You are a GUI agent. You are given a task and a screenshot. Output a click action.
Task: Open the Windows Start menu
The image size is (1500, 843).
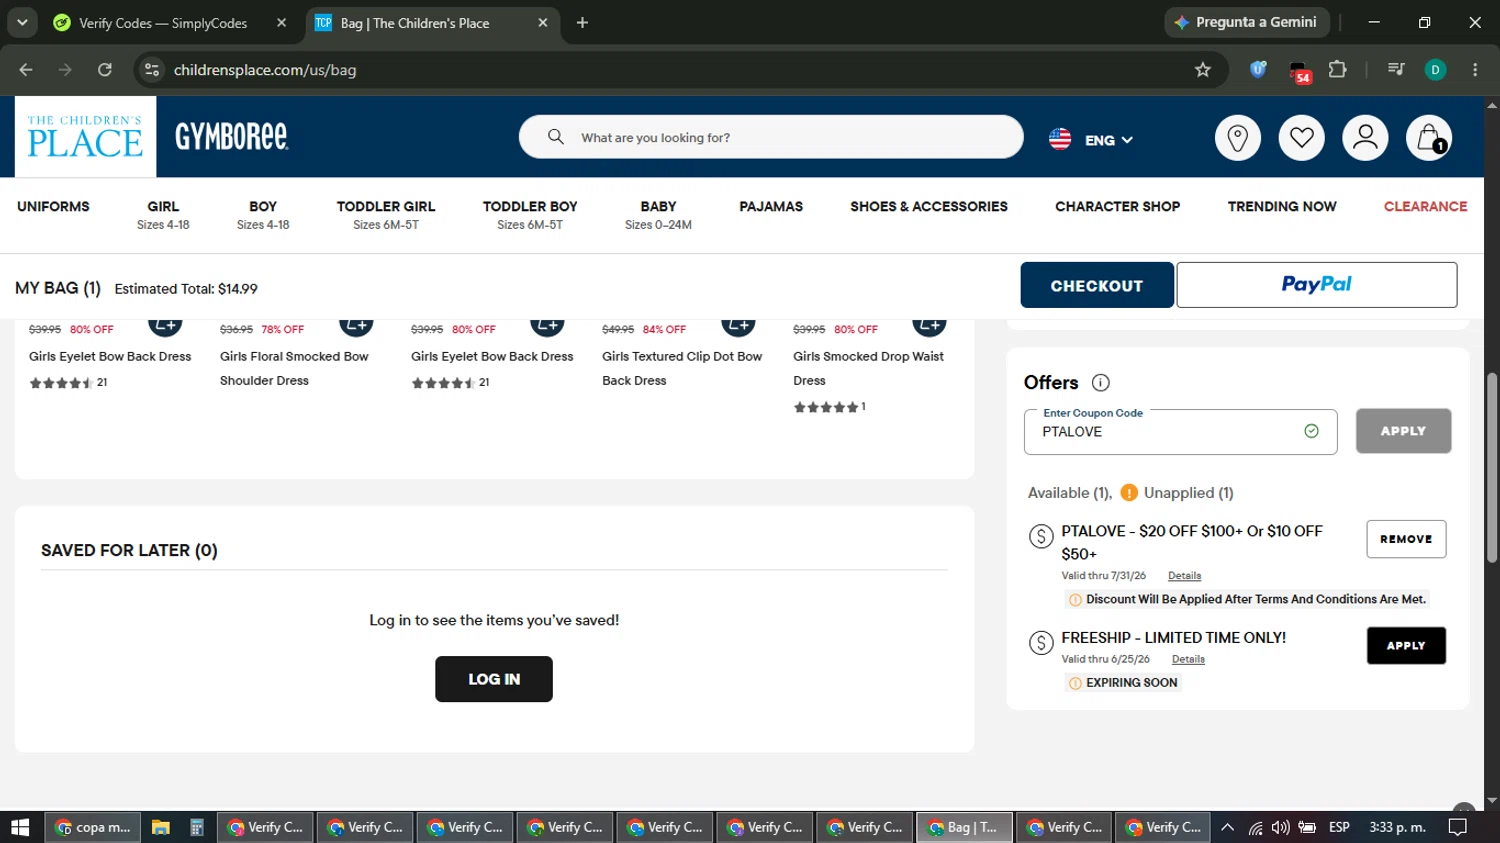coord(20,827)
